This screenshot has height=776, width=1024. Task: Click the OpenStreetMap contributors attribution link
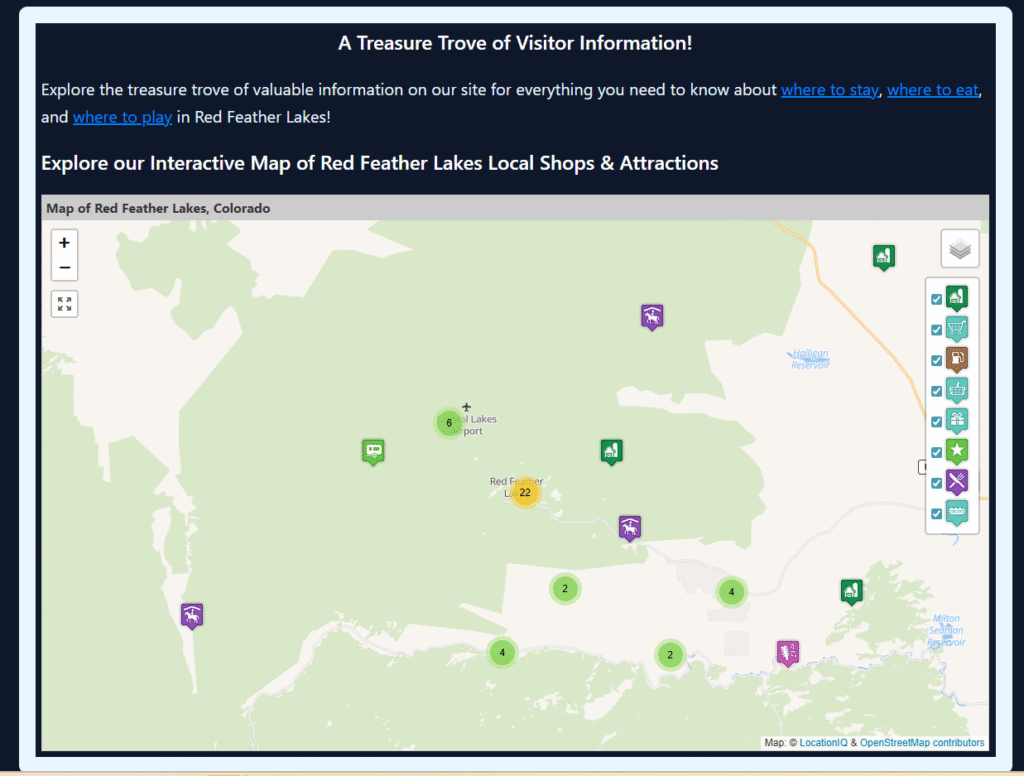(x=924, y=742)
